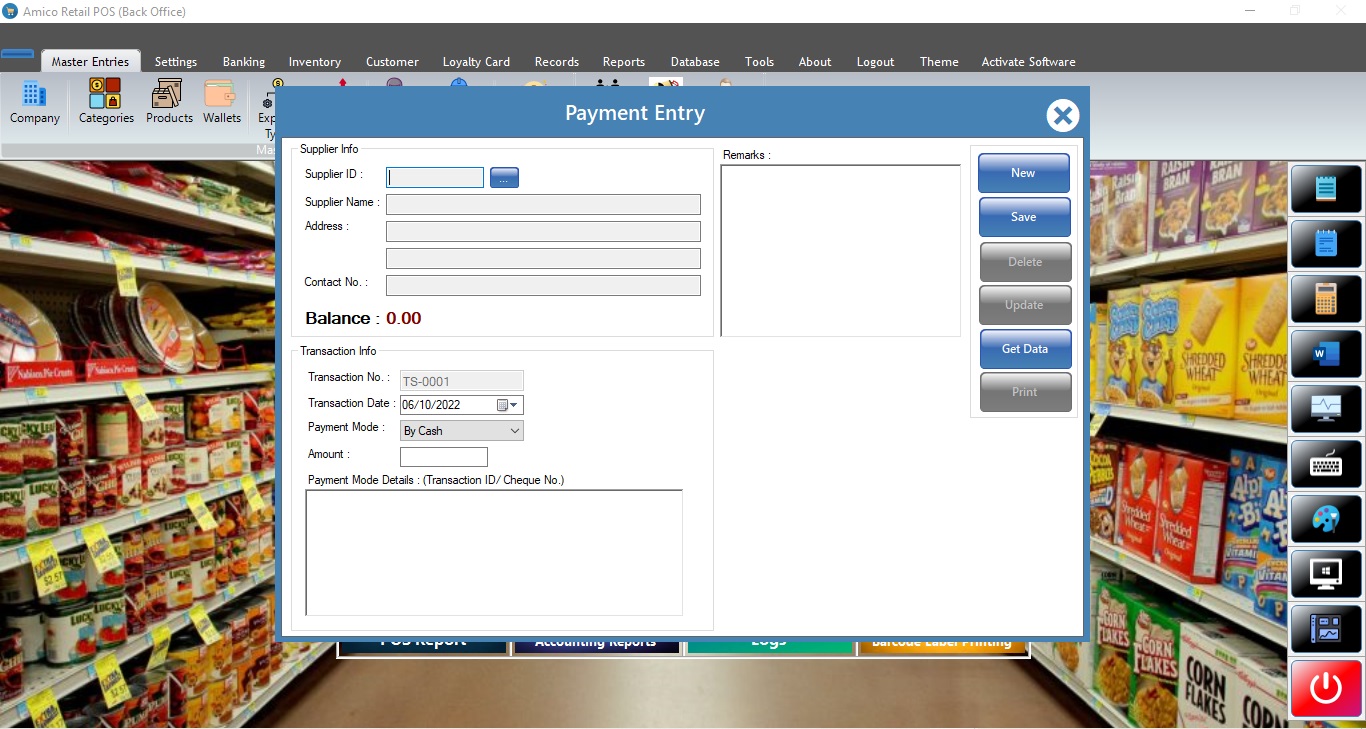1366x729 pixels.
Task: Open the on-screen keyboard icon
Action: pyautogui.click(x=1326, y=464)
